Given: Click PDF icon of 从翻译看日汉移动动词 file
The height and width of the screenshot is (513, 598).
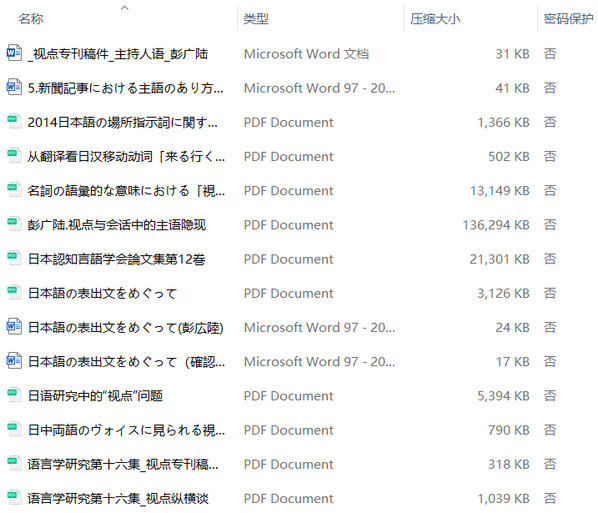Looking at the screenshot, I should click(x=14, y=156).
